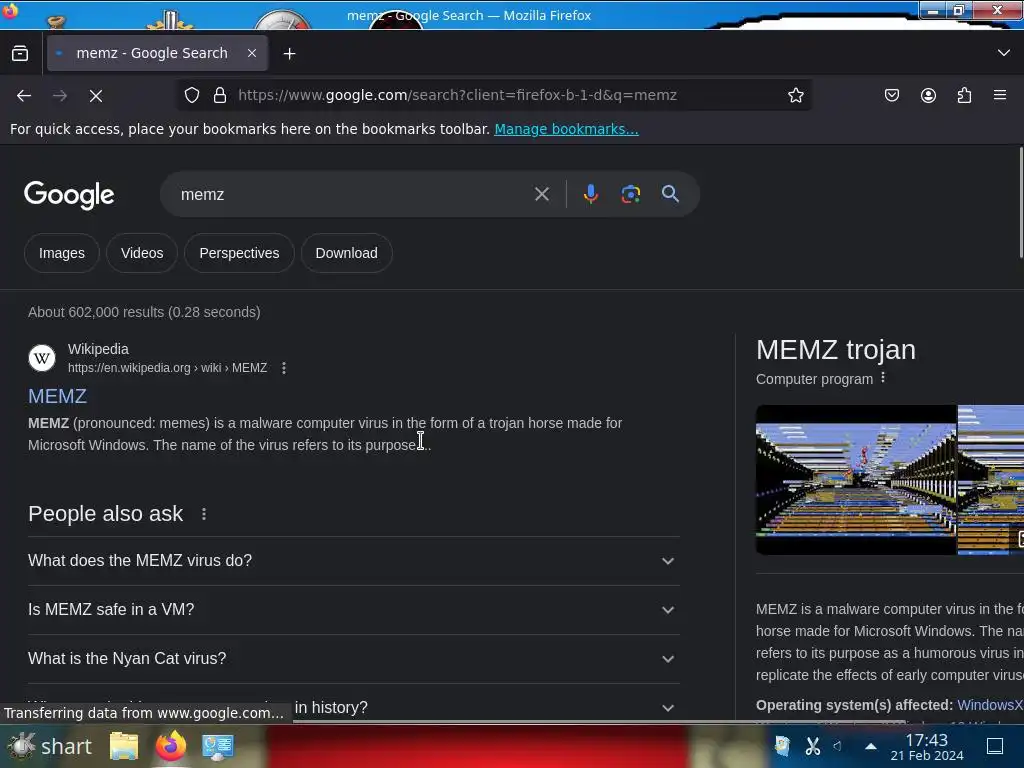Open the volume tray icon
This screenshot has height=768, width=1024.
[838, 746]
